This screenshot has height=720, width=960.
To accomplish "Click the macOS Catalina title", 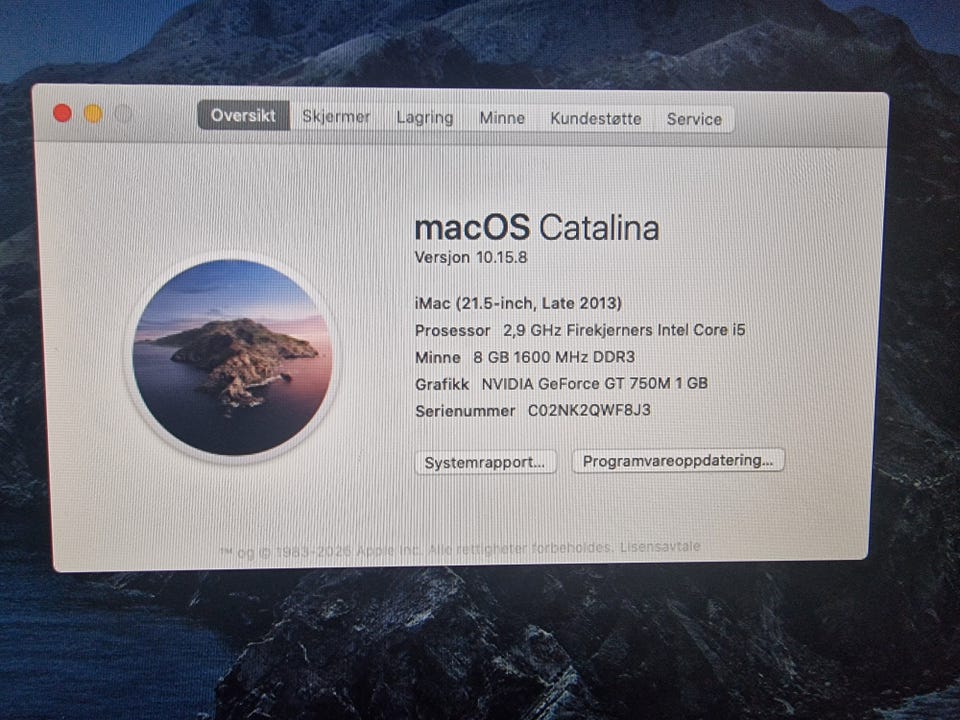I will coord(537,228).
